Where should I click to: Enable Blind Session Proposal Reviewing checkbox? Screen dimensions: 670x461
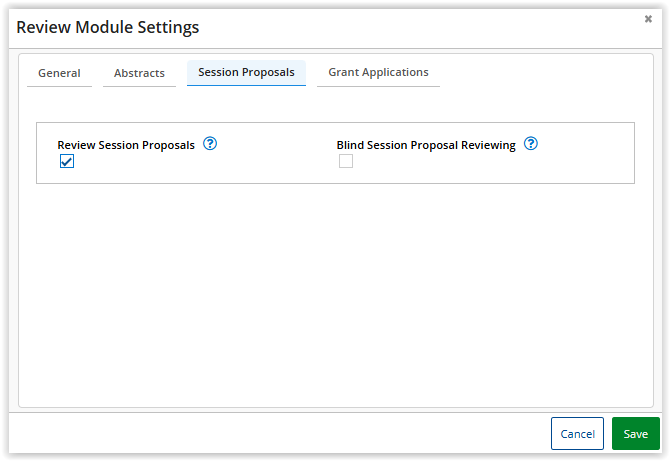tap(346, 161)
